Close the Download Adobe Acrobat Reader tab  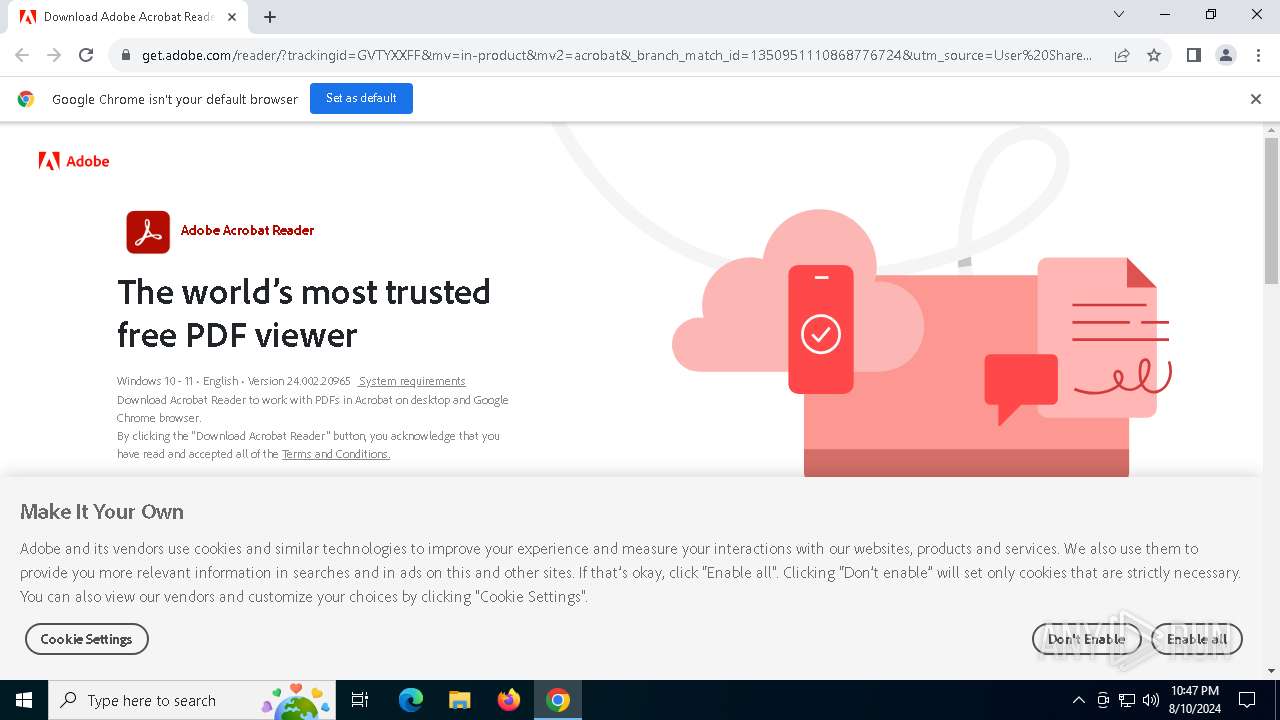coord(233,17)
